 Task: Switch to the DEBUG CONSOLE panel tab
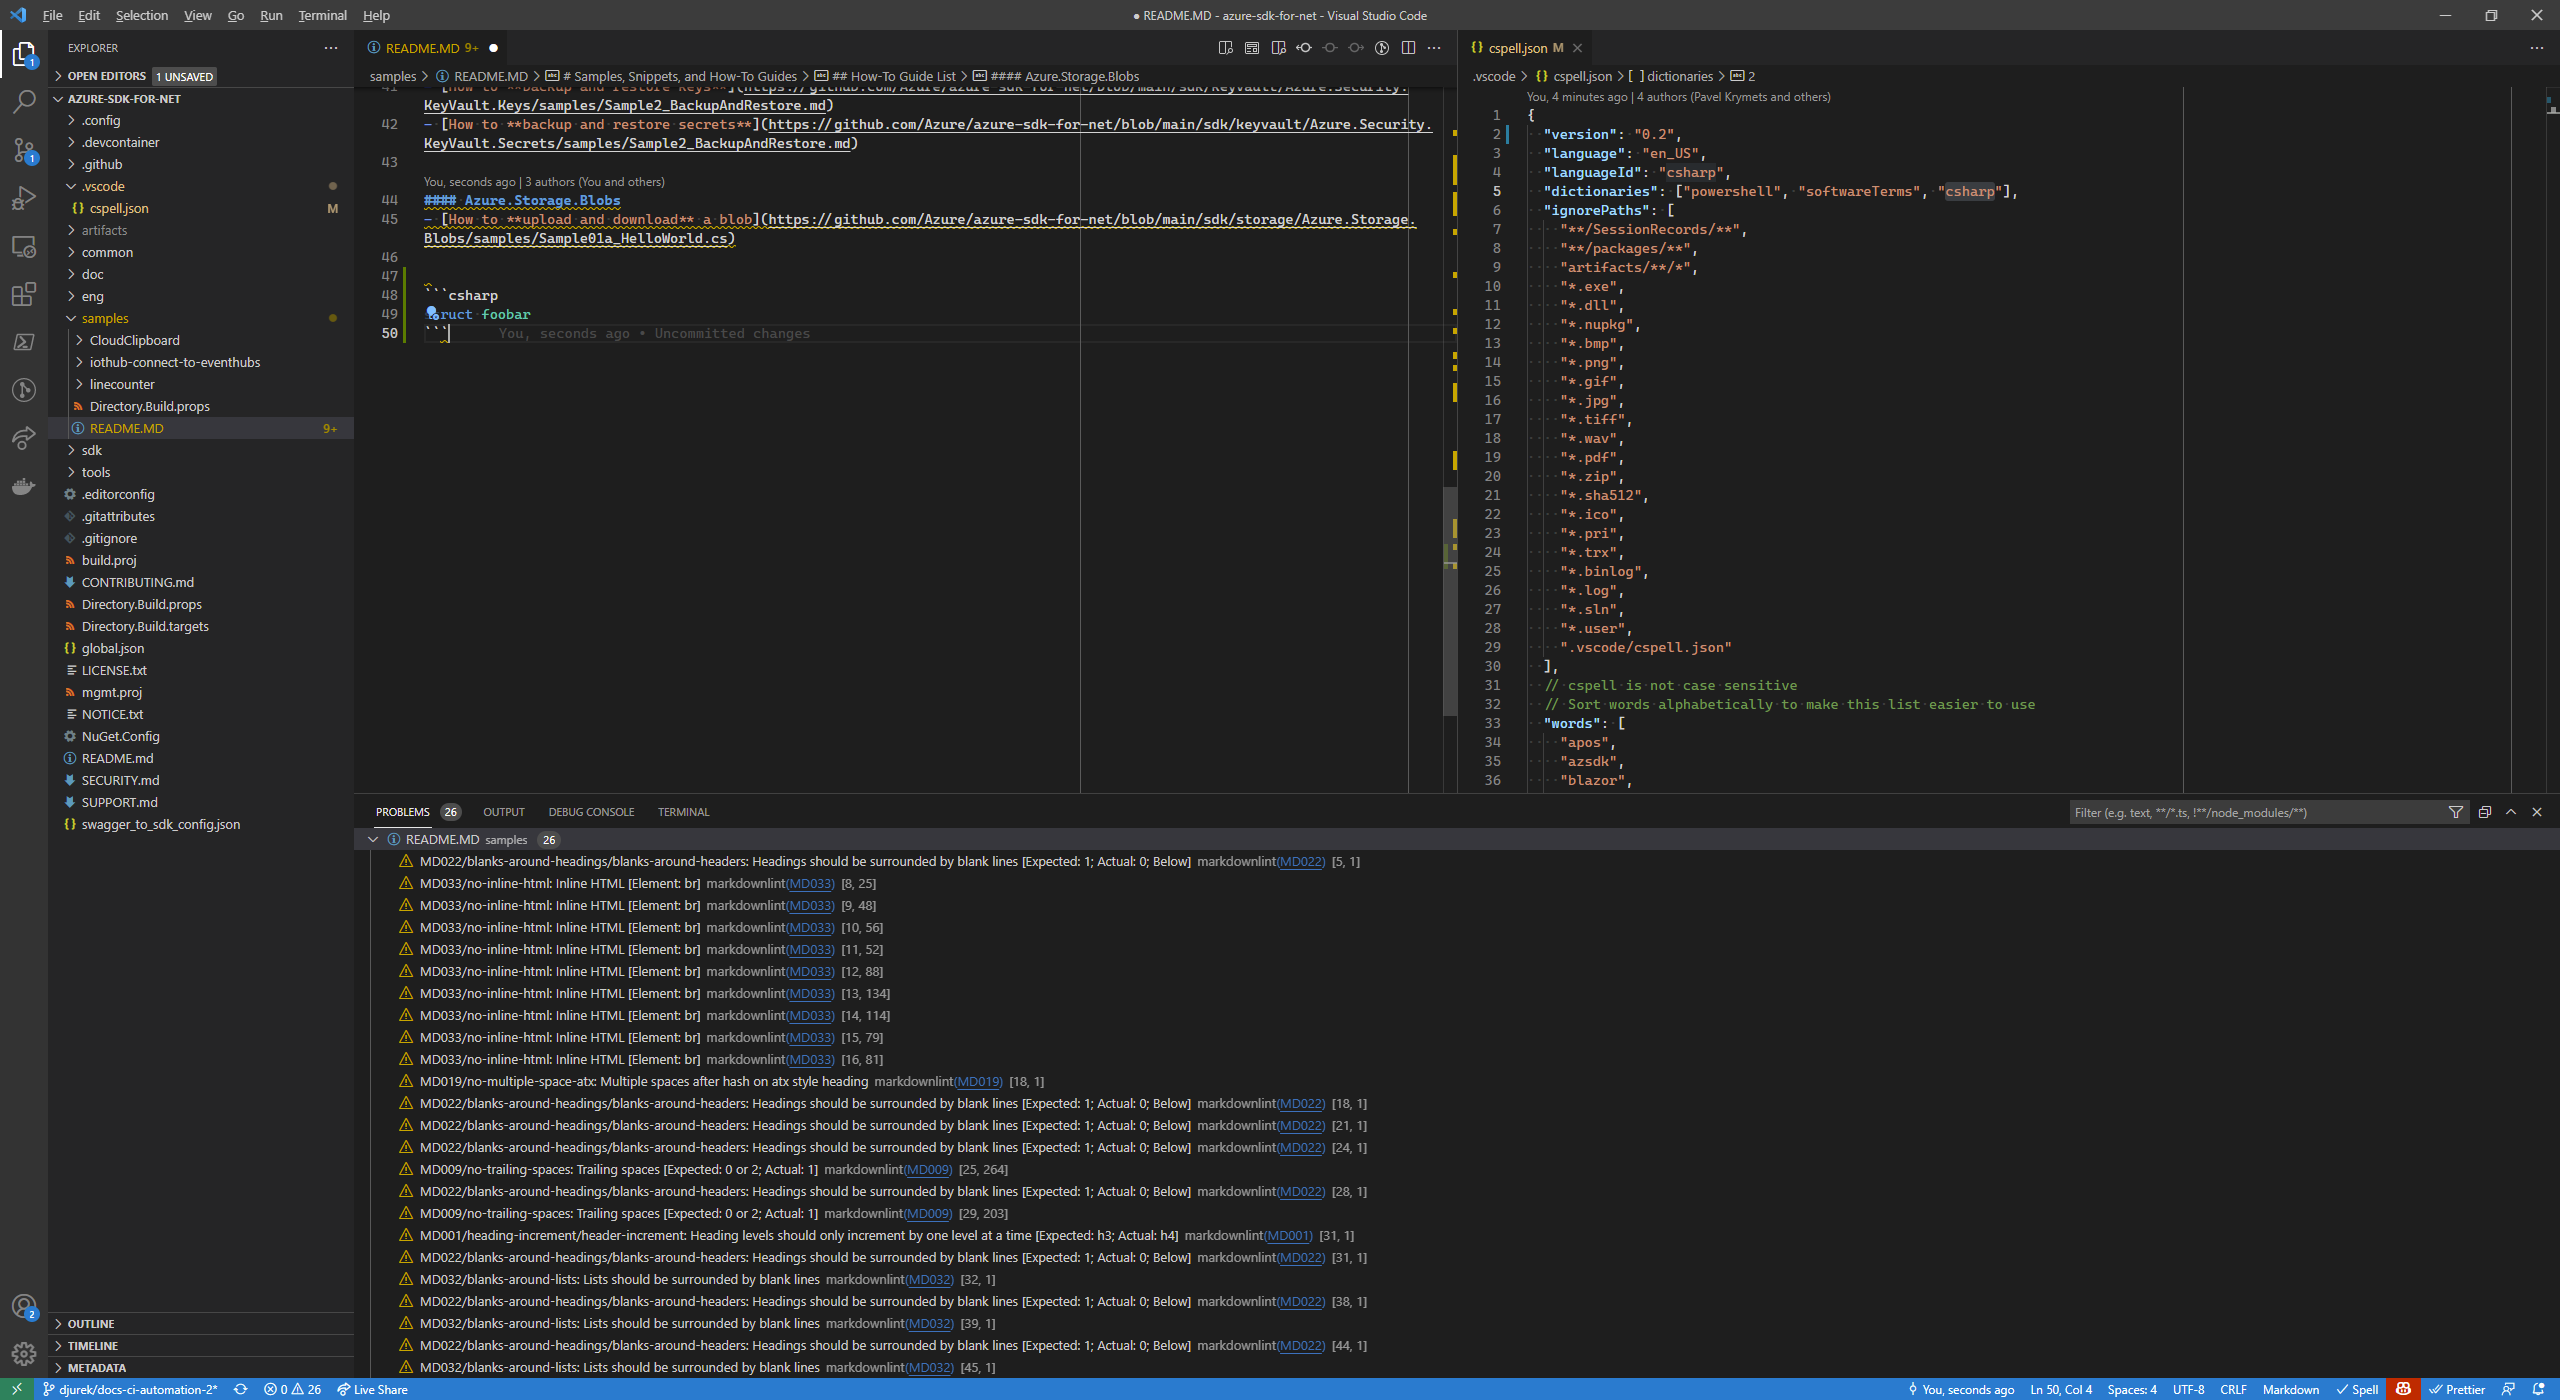tap(591, 812)
